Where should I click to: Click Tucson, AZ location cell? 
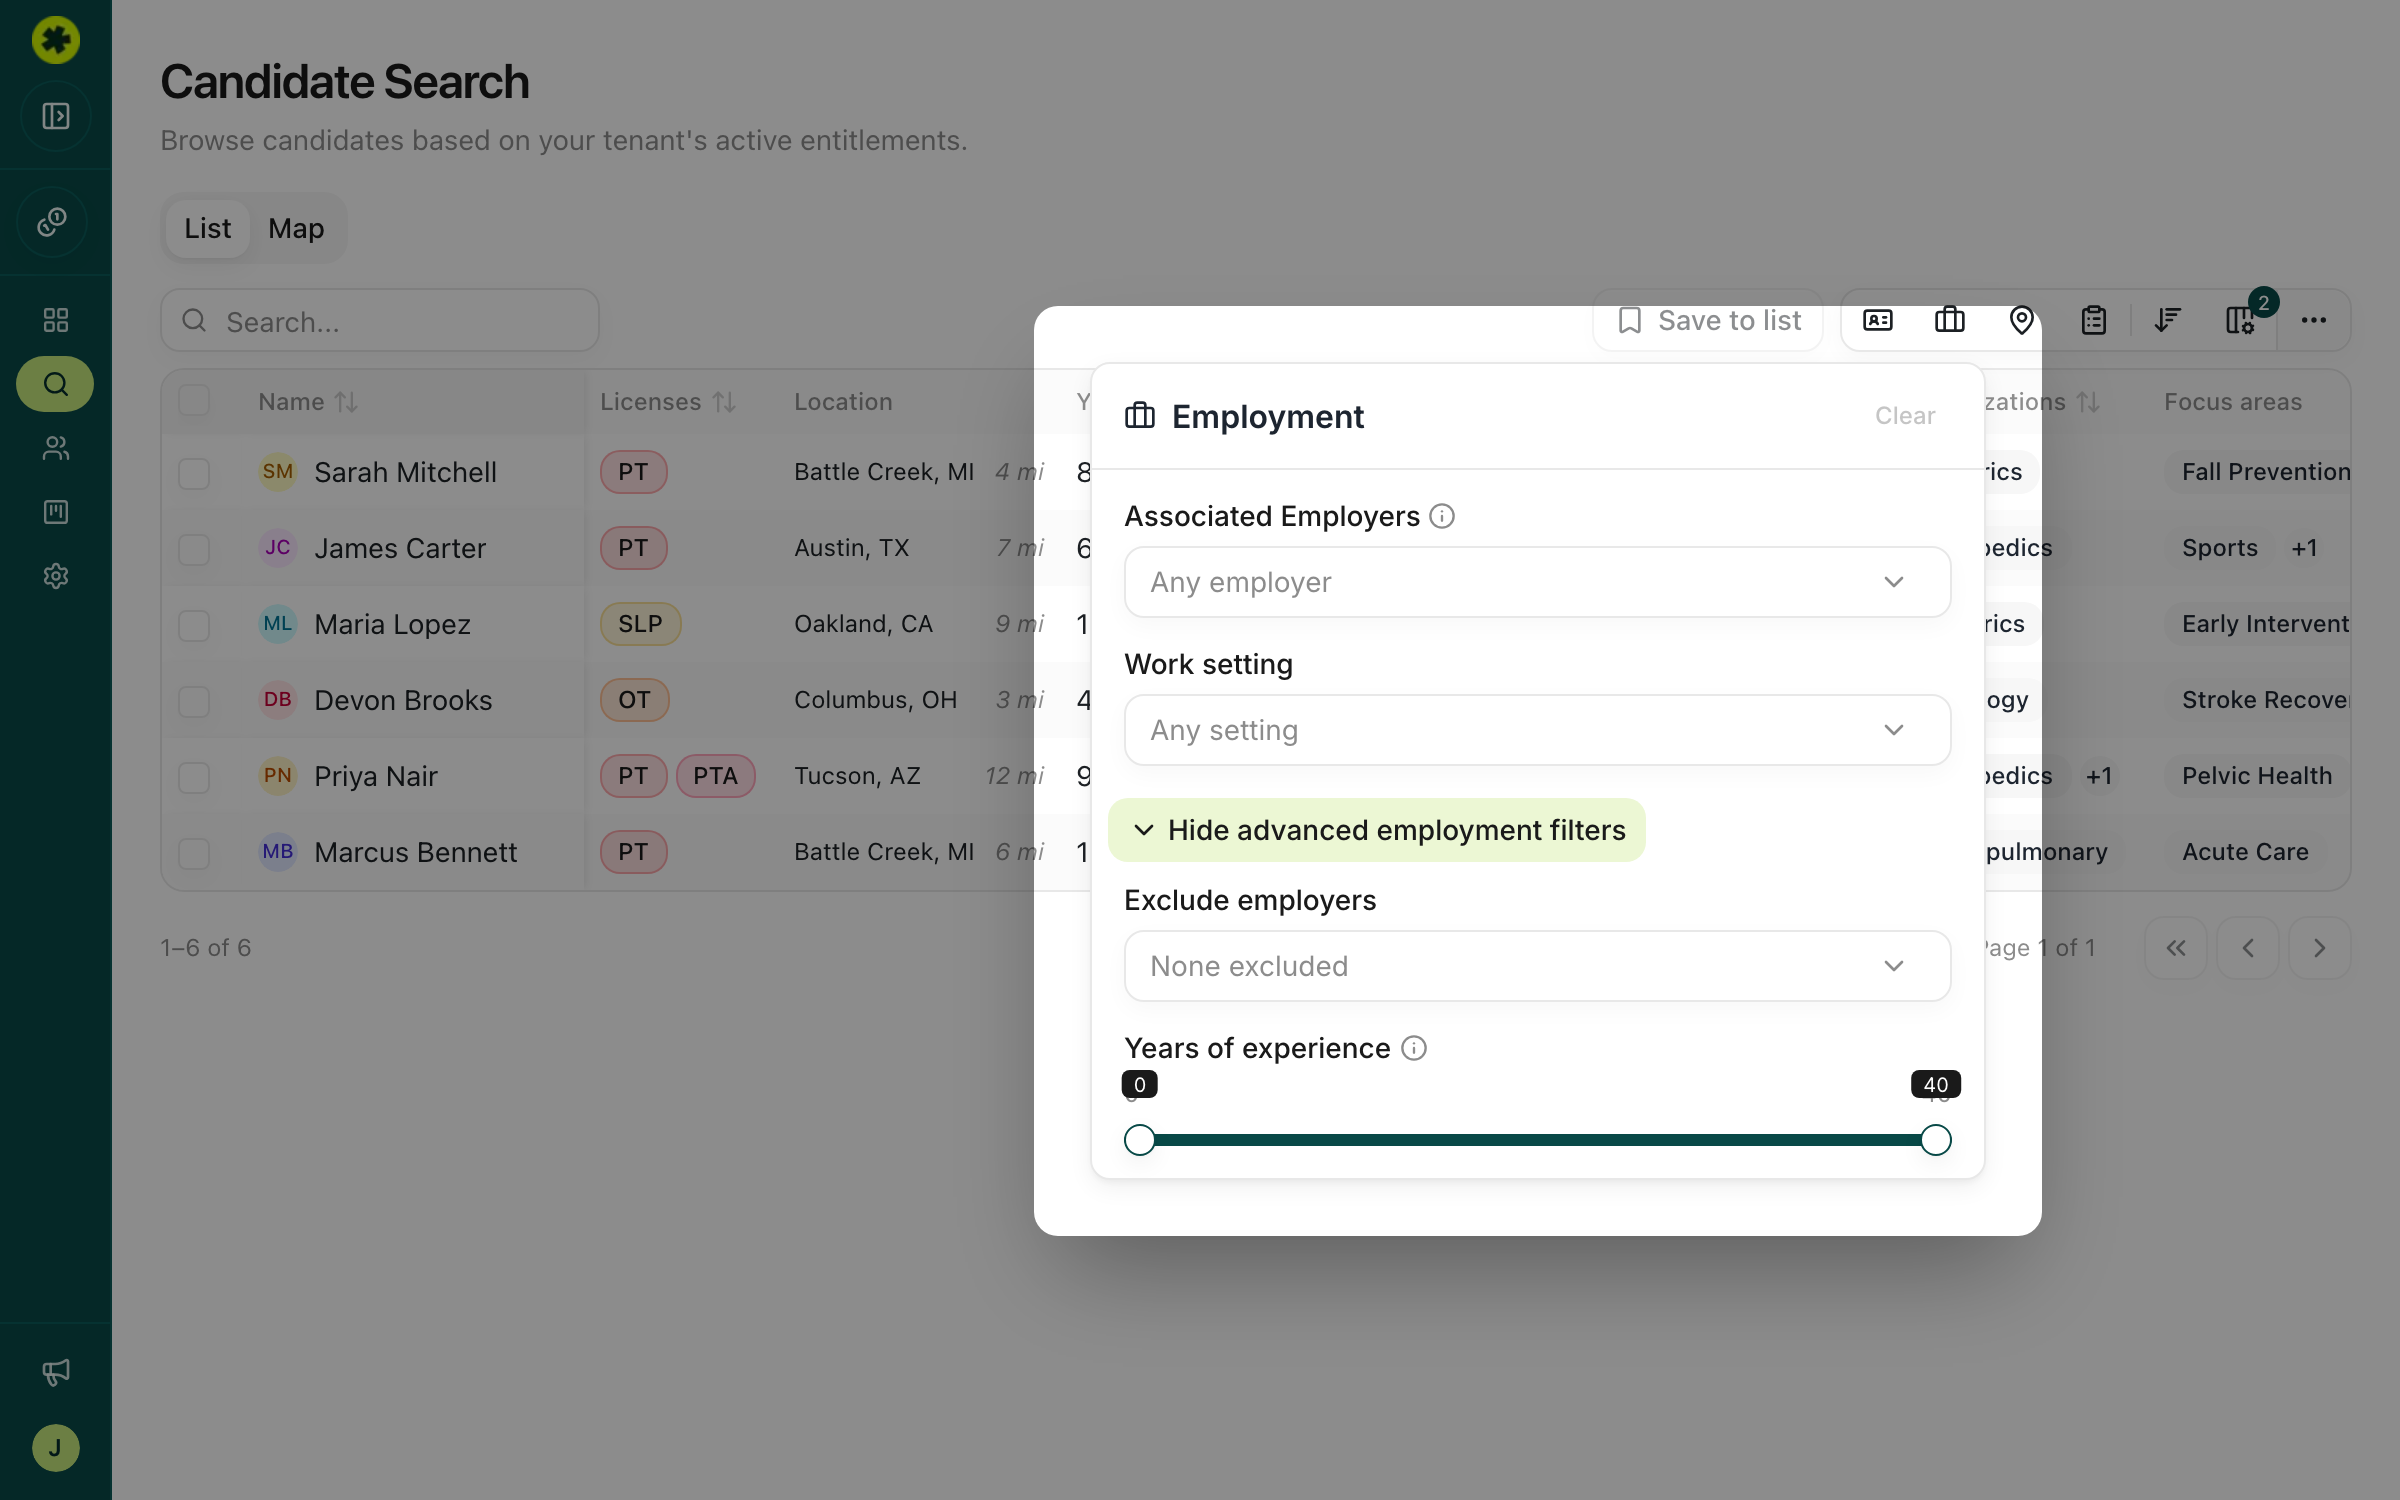(857, 776)
